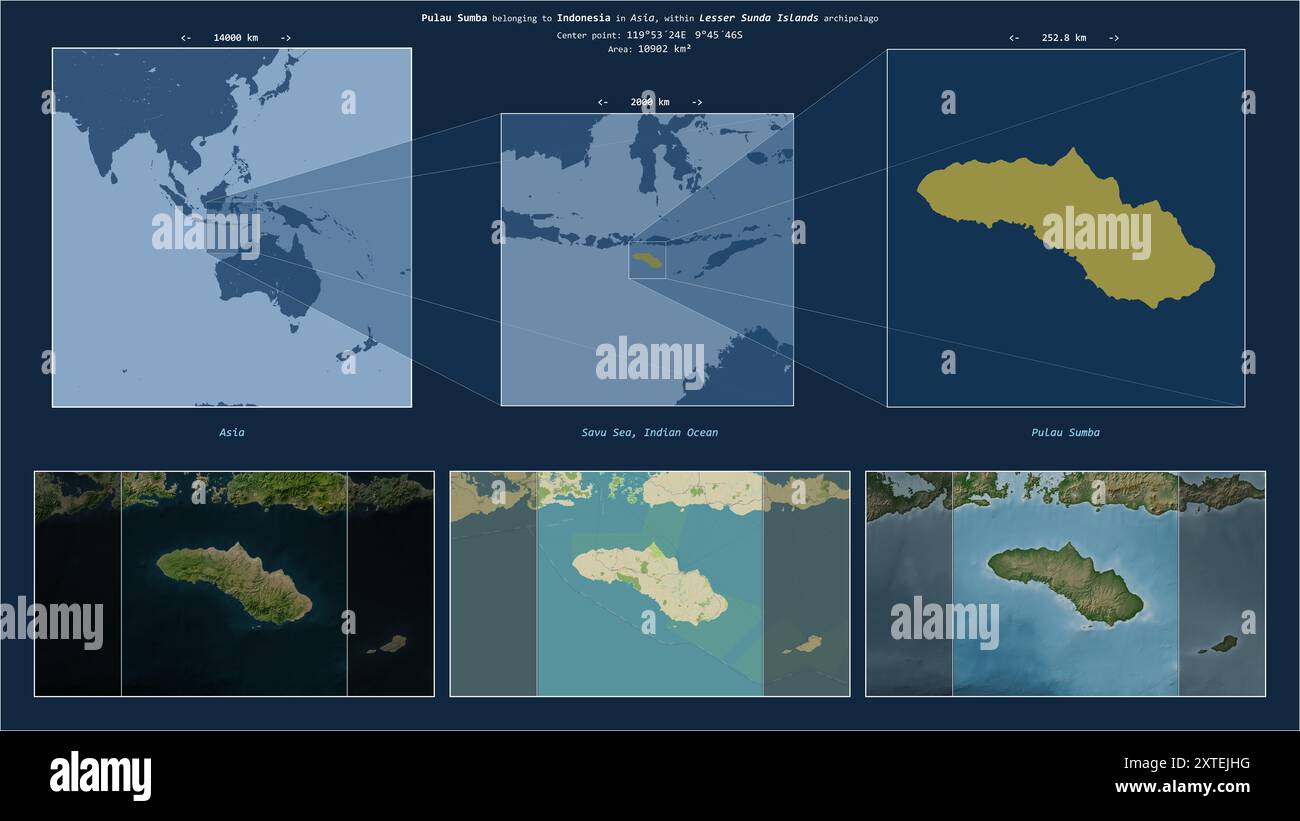The width and height of the screenshot is (1300, 821).
Task: Select the Savu Sea regional map panel
Action: [x=647, y=260]
